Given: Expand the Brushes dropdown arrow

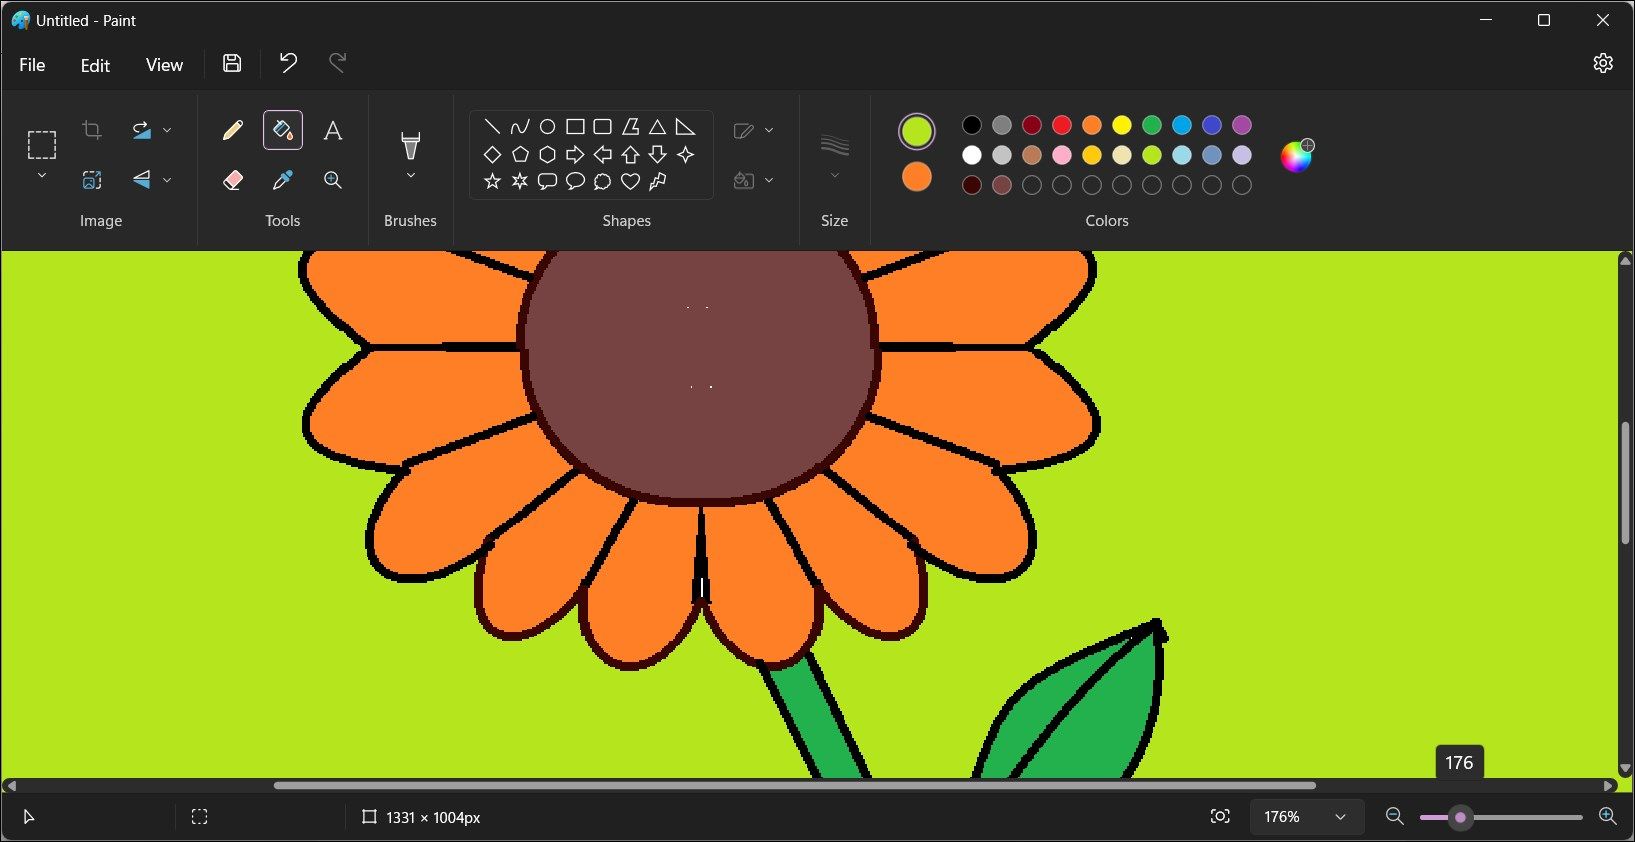Looking at the screenshot, I should (410, 176).
